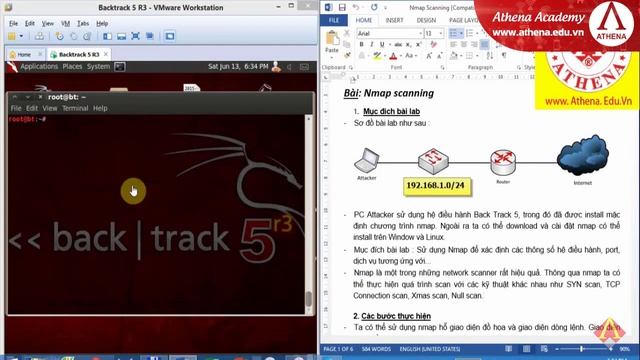Switch to the INSERT ribbon tab
This screenshot has height=360, width=640.
click(394, 20)
